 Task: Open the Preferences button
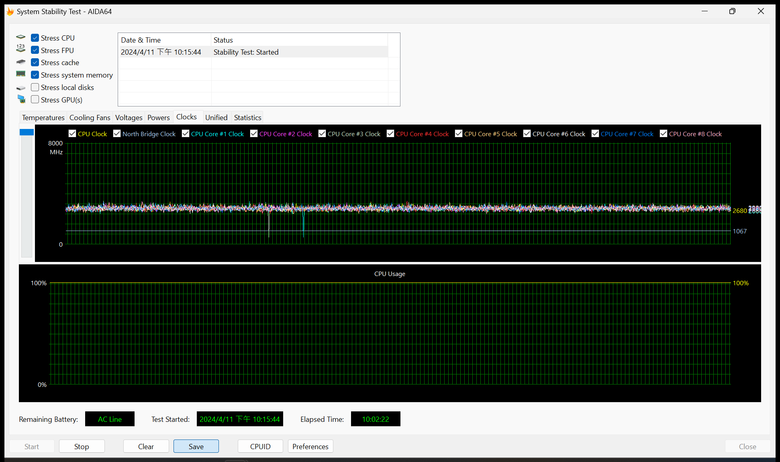click(x=310, y=447)
